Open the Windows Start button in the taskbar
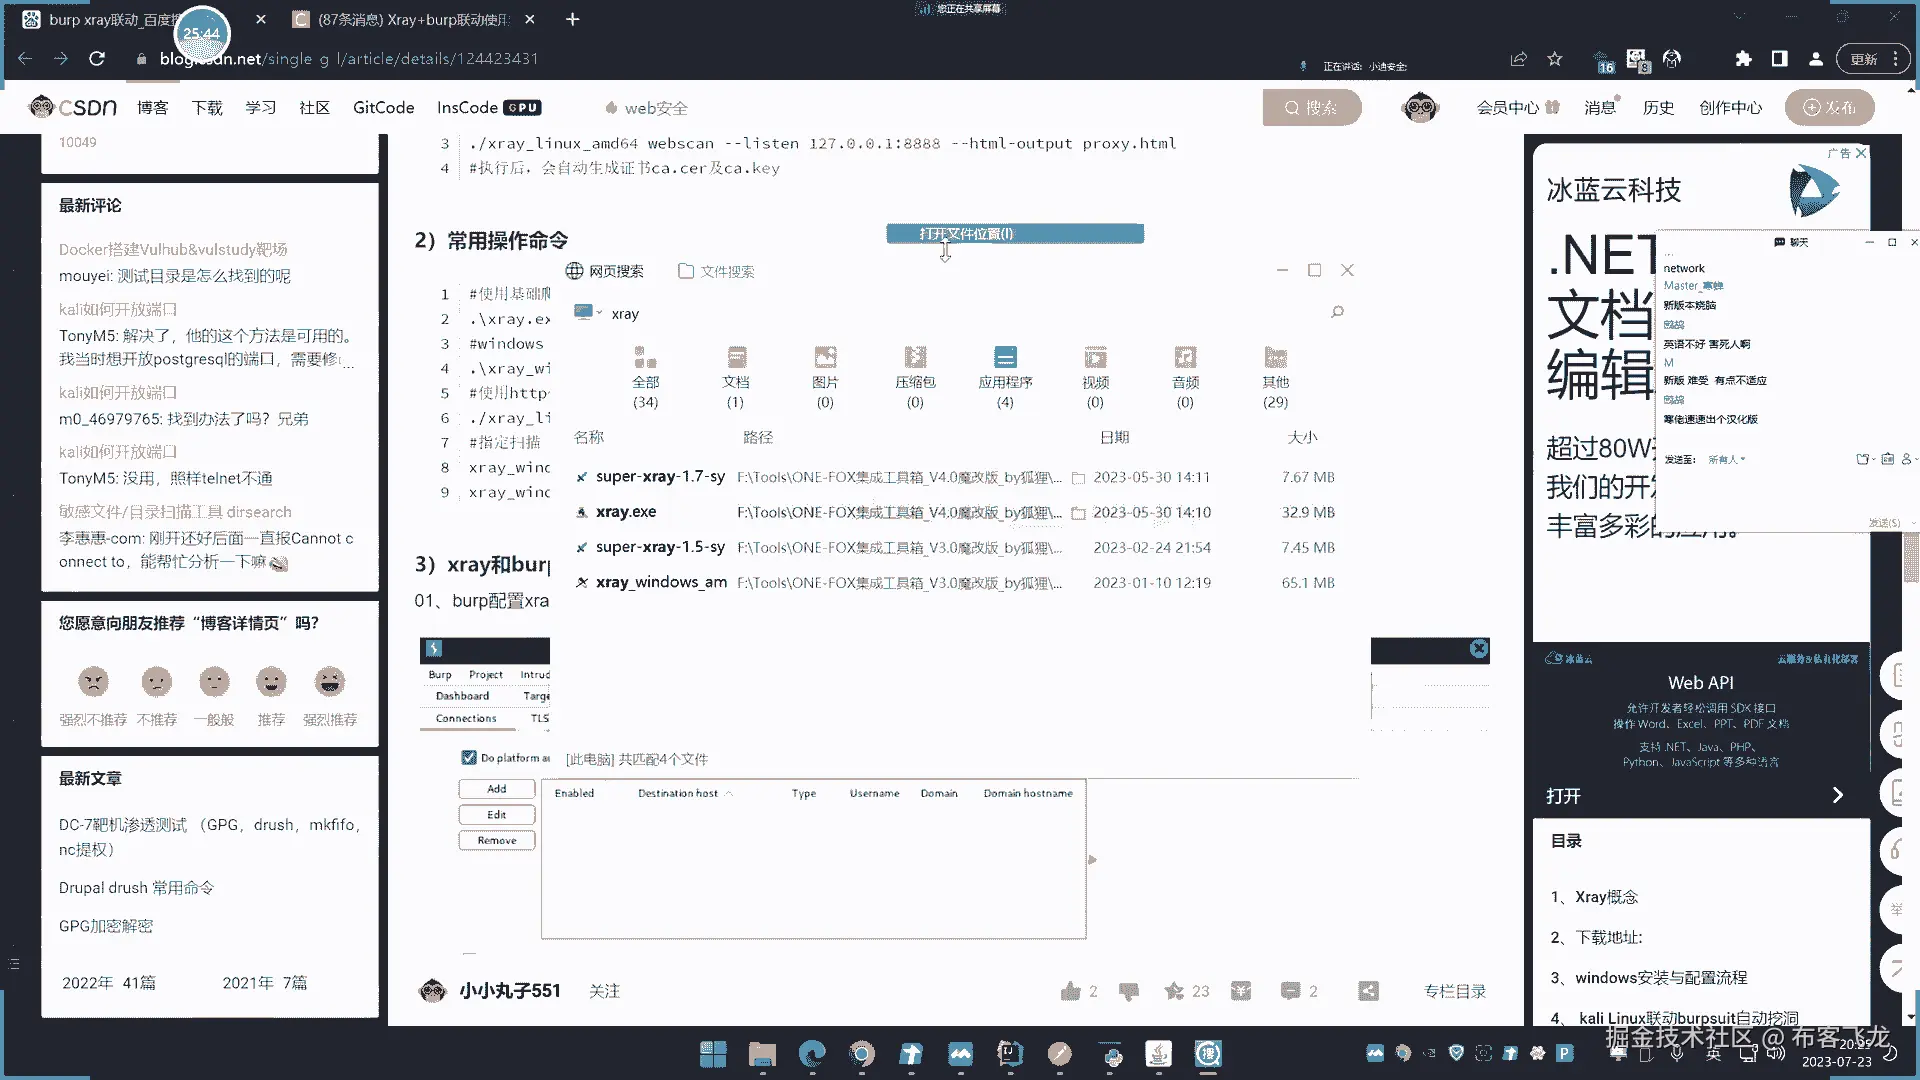The image size is (1920, 1080). (x=713, y=1053)
